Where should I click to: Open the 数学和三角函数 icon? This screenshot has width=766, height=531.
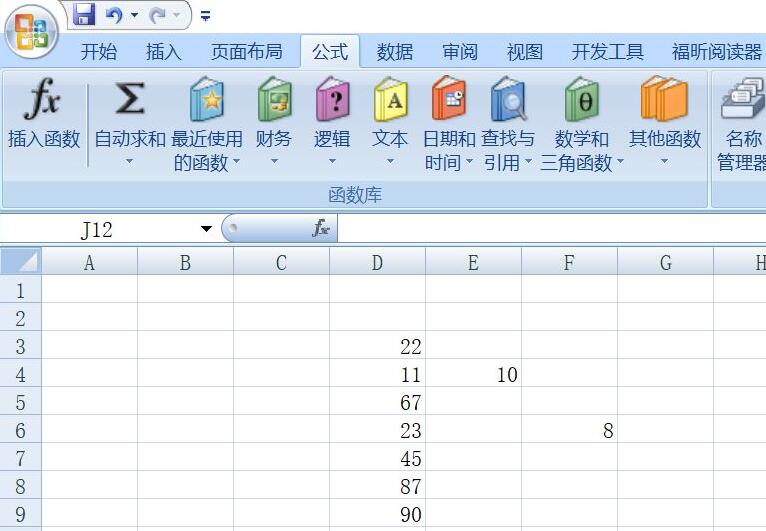(581, 99)
